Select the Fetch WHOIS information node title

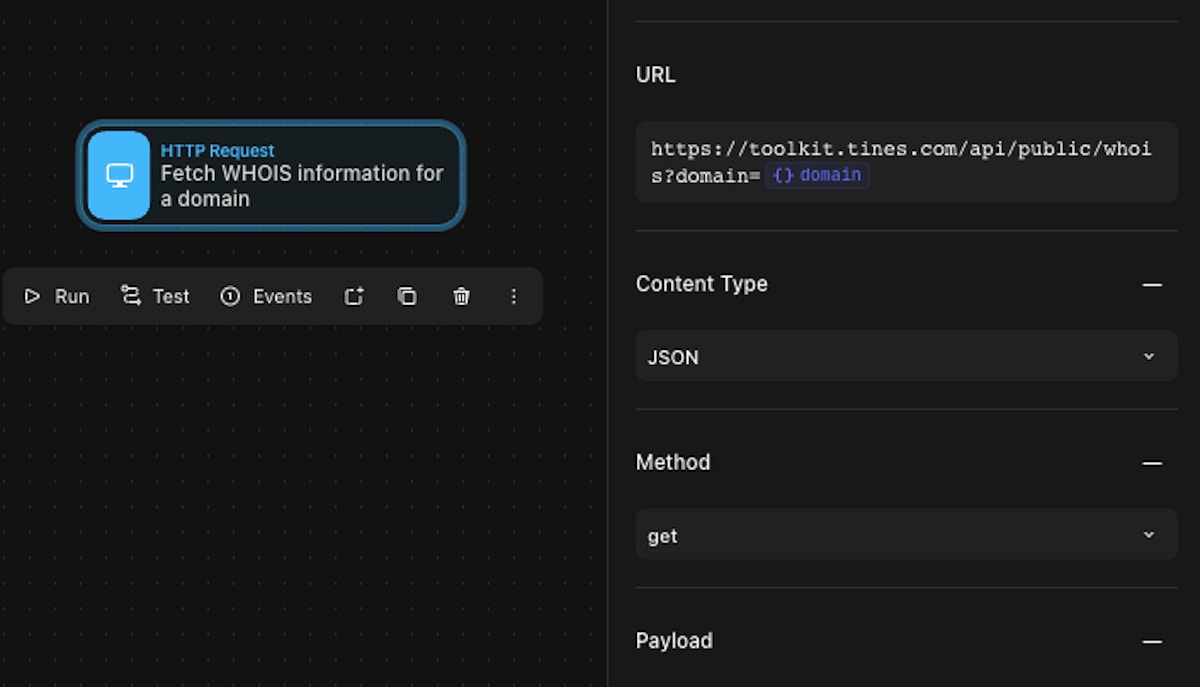tap(301, 186)
